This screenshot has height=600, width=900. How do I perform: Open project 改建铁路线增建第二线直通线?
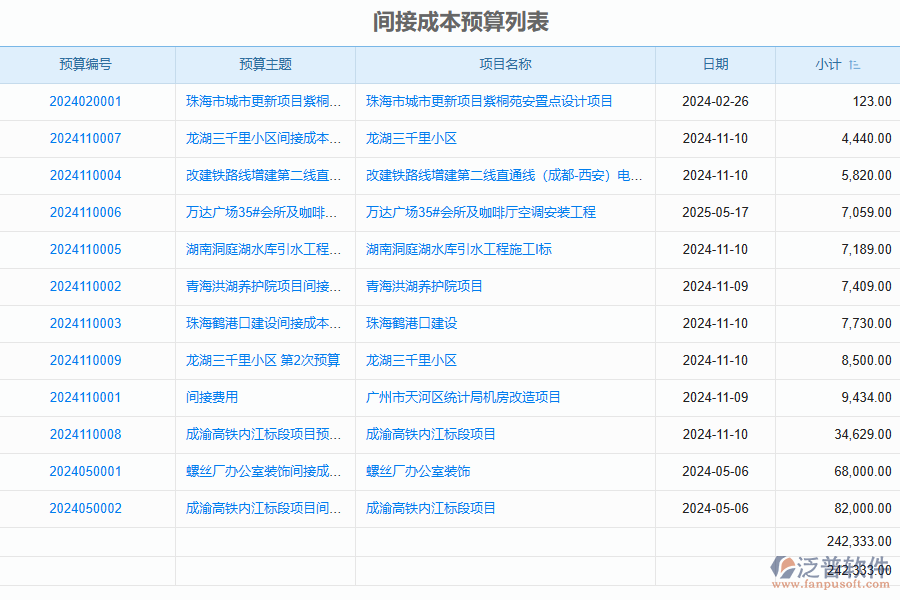pyautogui.click(x=504, y=176)
